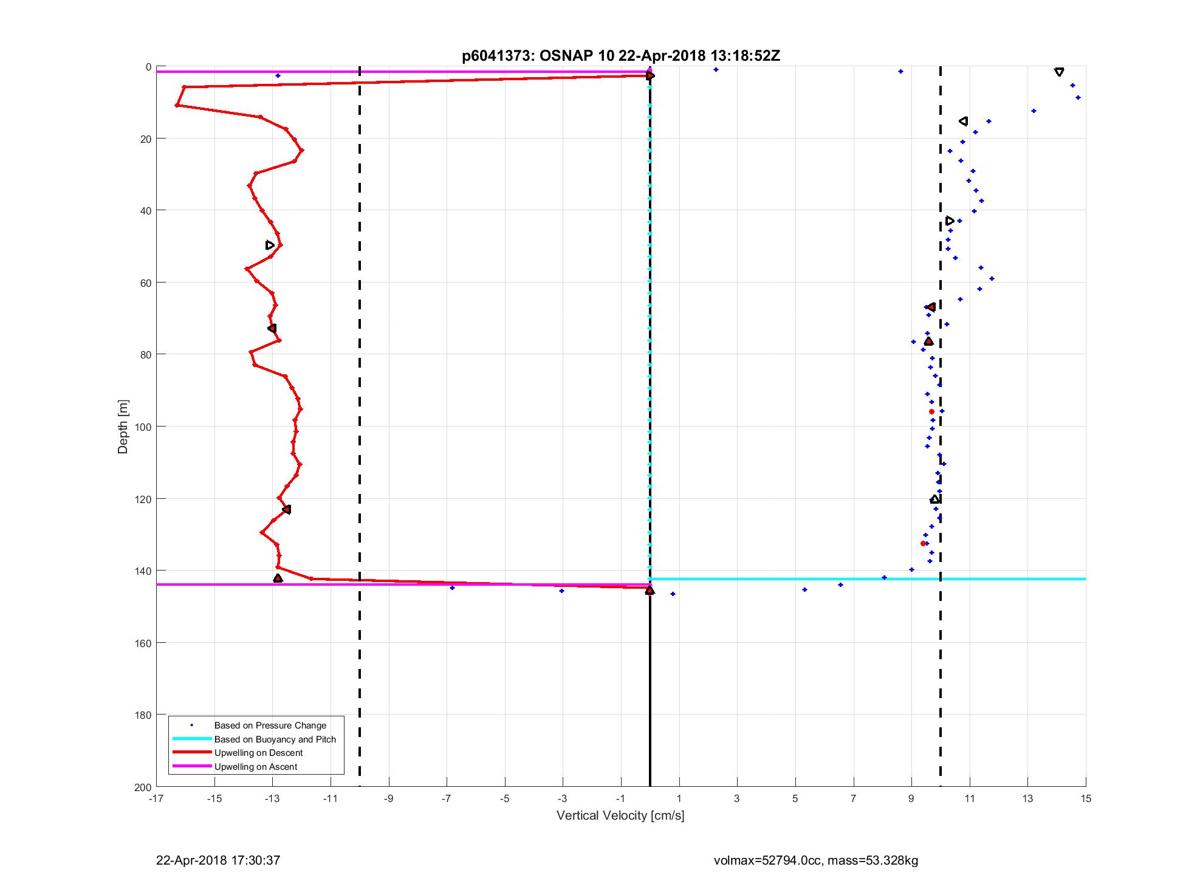
Task: Click y-axis tick label '200'
Action: tap(143, 787)
